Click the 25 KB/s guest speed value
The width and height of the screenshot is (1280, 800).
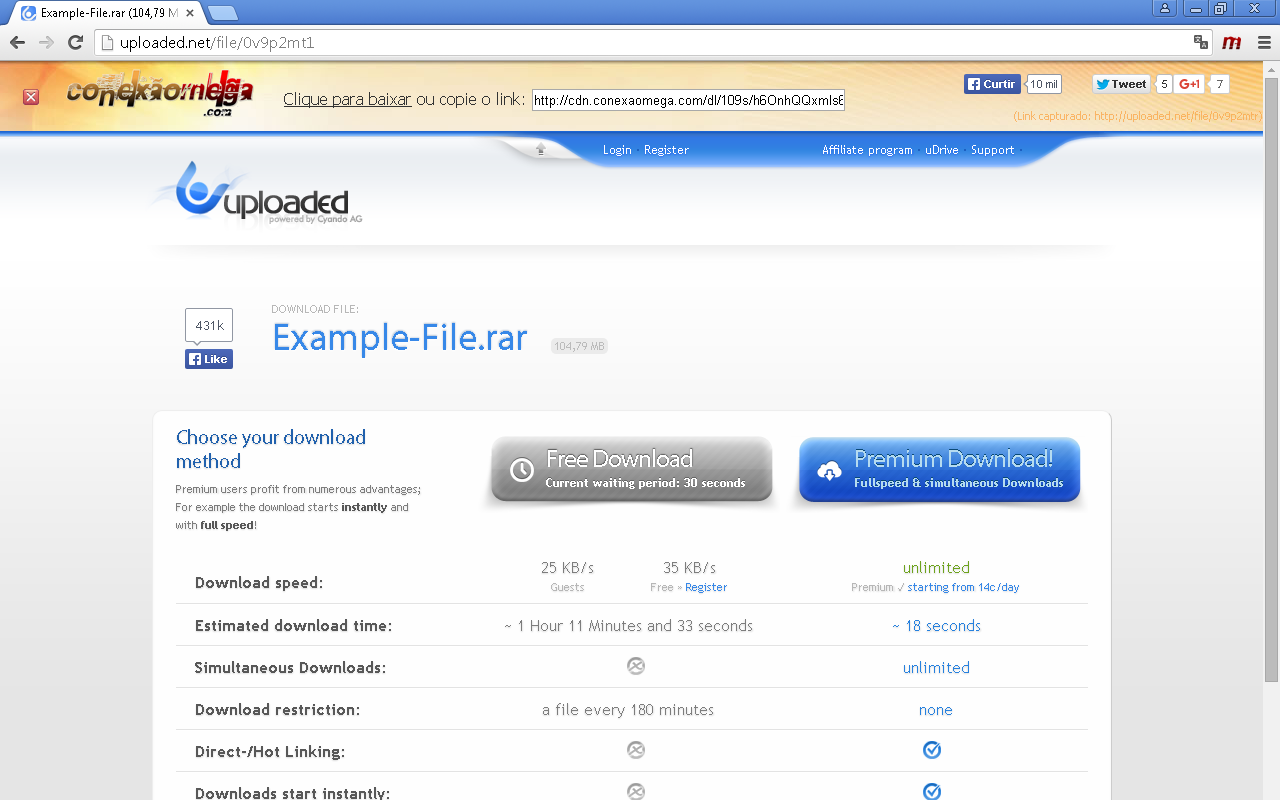point(567,568)
